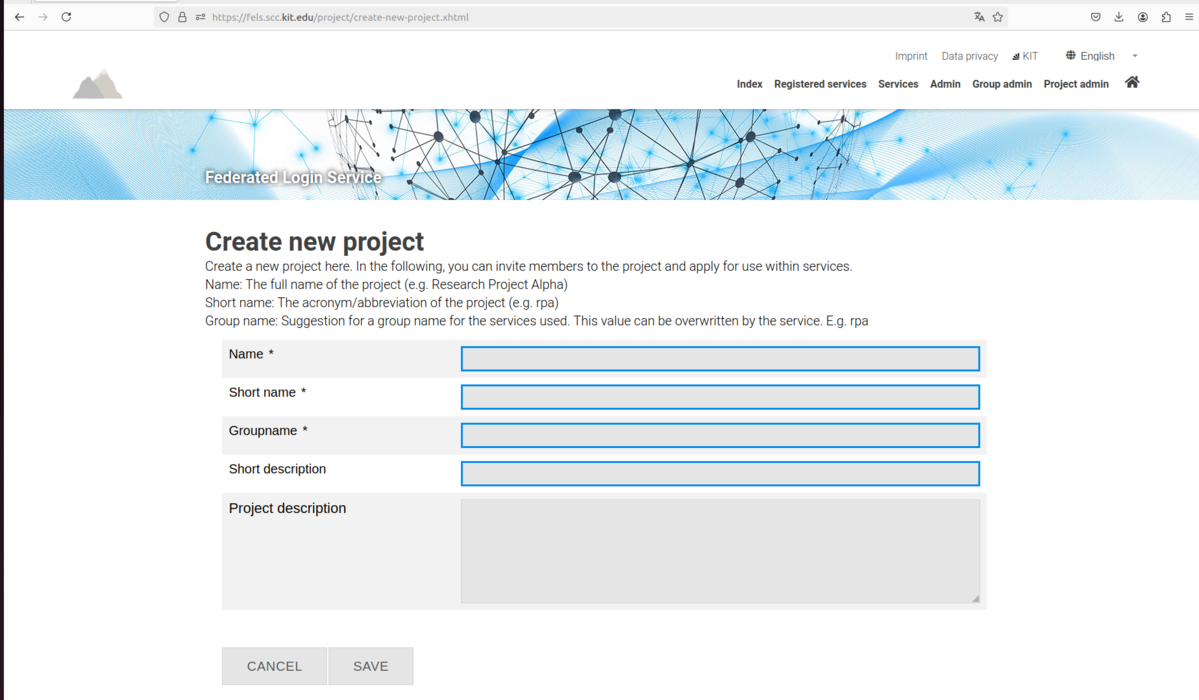Click the browser URL address field
Viewport: 1199px width, 700px height.
point(581,17)
